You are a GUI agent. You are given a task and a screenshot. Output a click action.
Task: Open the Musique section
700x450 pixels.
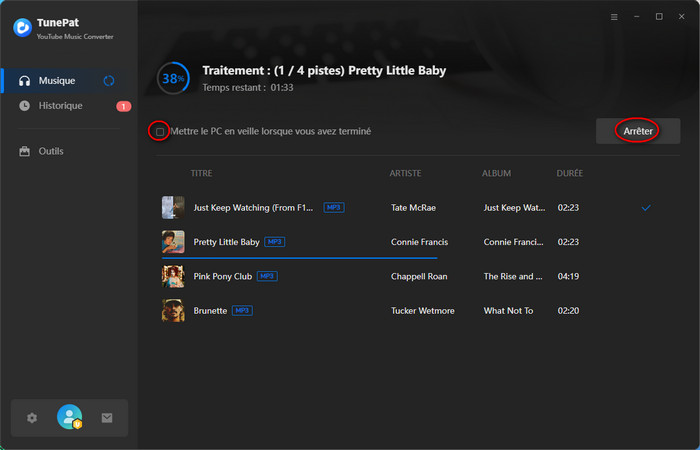[67, 81]
